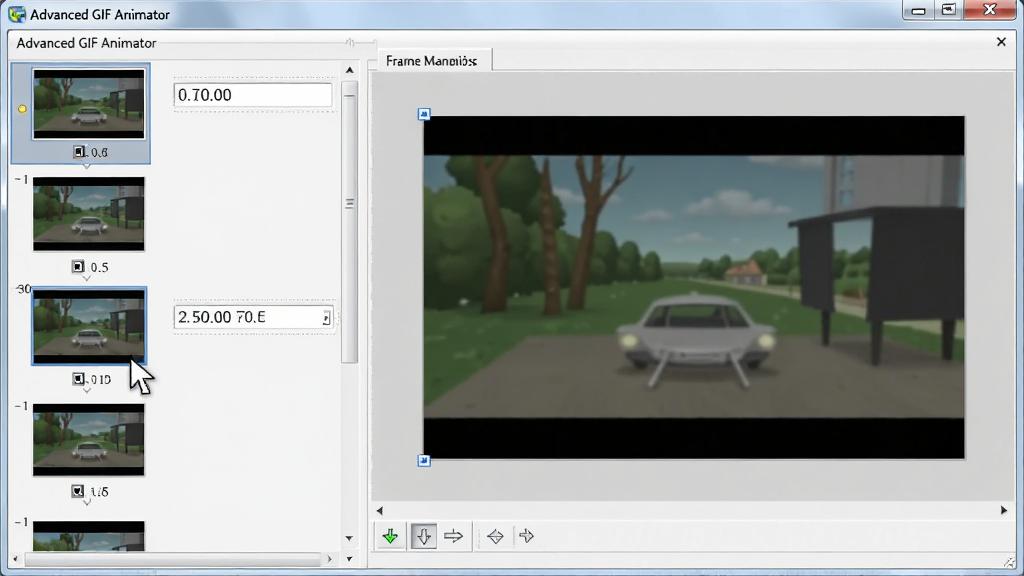The width and height of the screenshot is (1024, 576).
Task: Click the frame list vertical scrollbar up arrow
Action: [349, 70]
